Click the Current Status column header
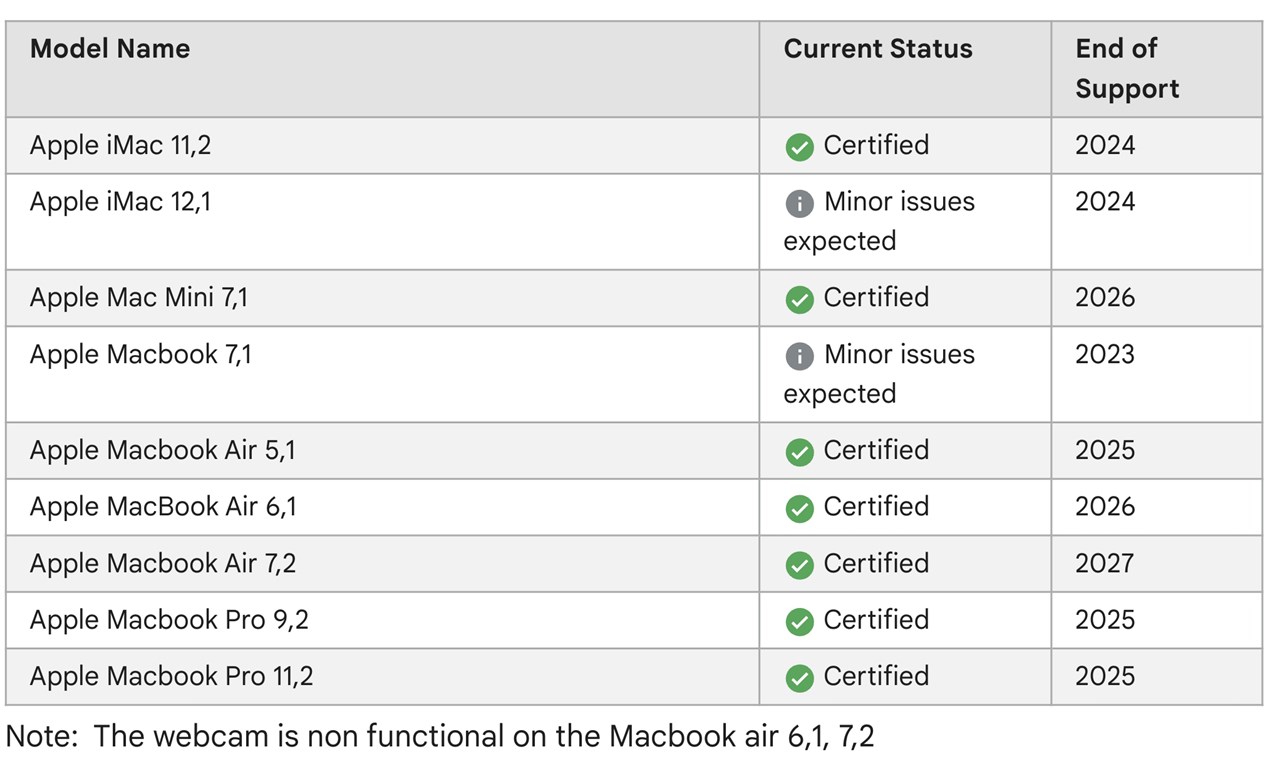1280x779 pixels. (877, 49)
